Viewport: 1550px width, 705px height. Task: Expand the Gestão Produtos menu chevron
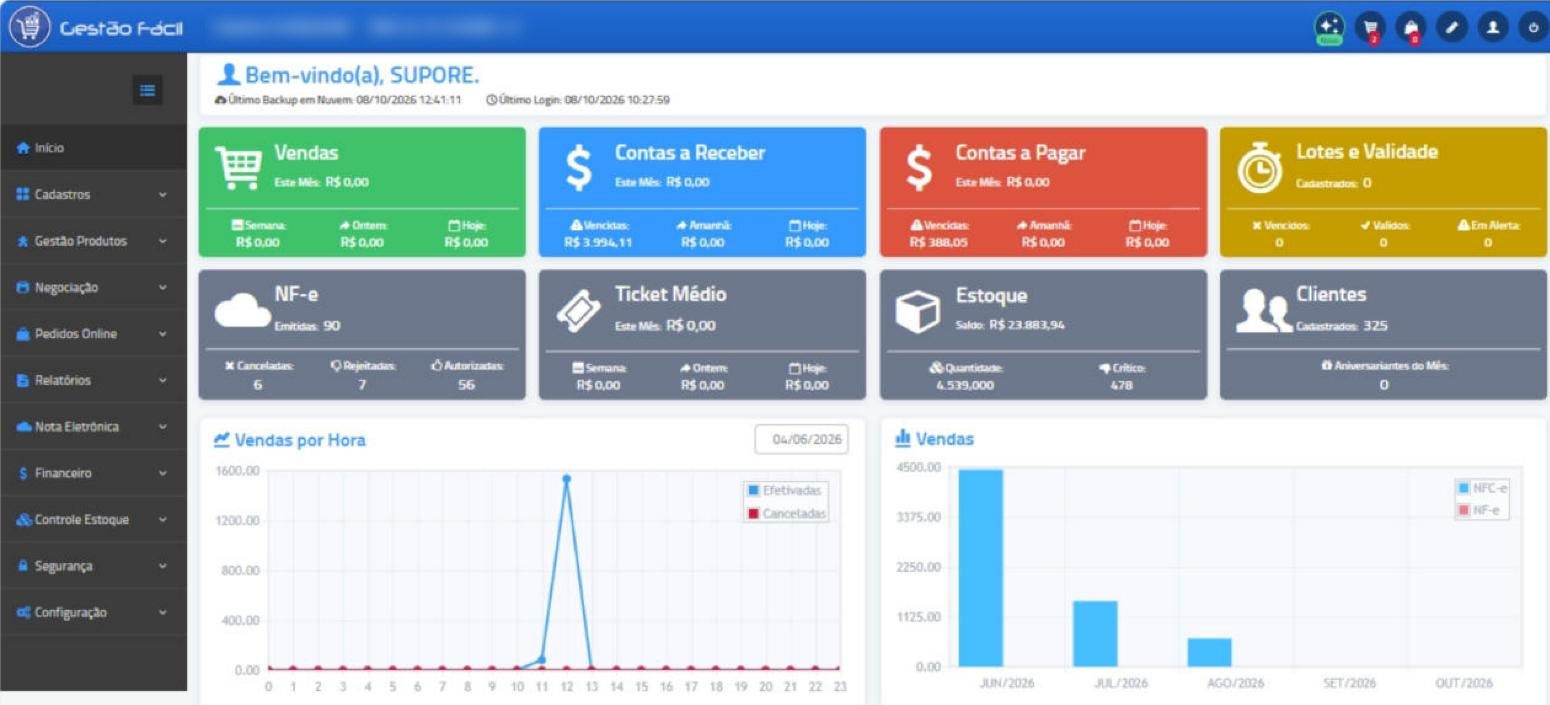pyautogui.click(x=163, y=241)
